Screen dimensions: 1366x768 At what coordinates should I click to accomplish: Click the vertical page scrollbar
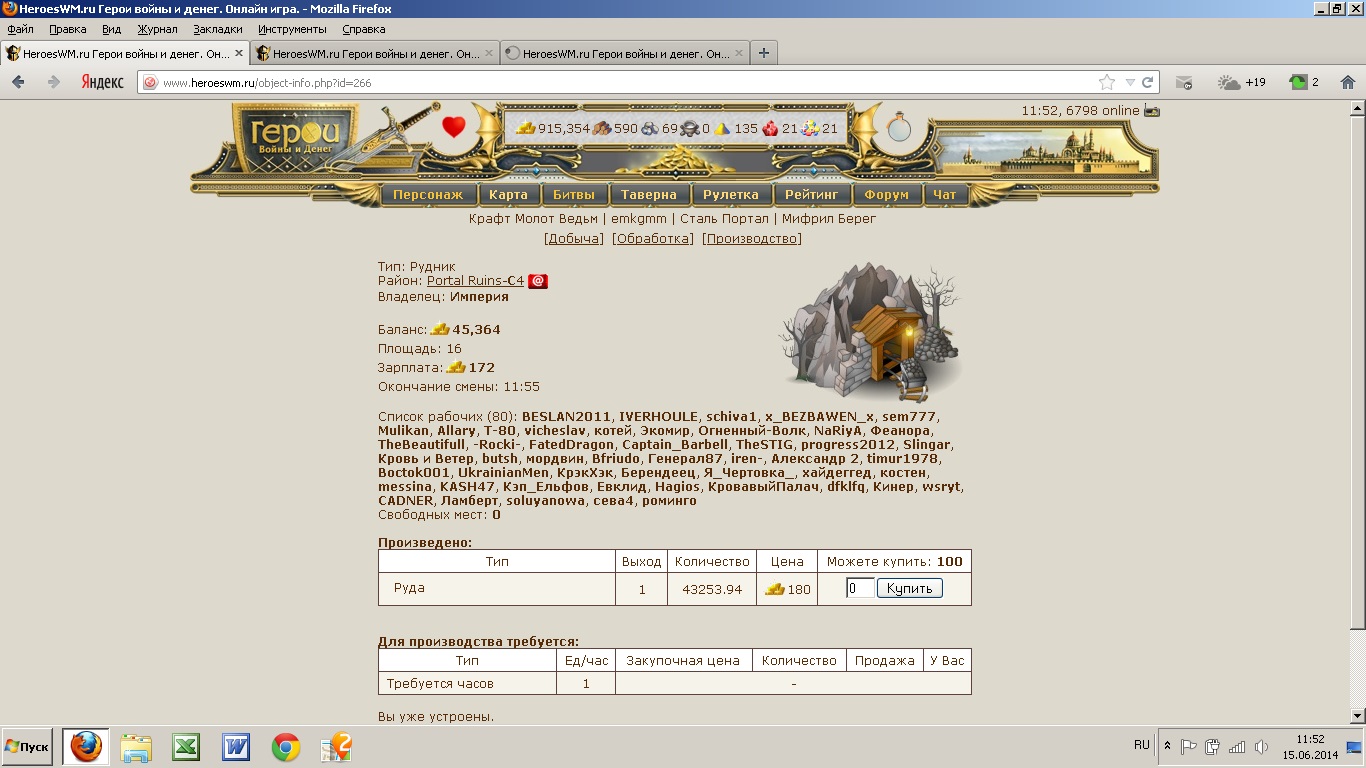click(1357, 410)
